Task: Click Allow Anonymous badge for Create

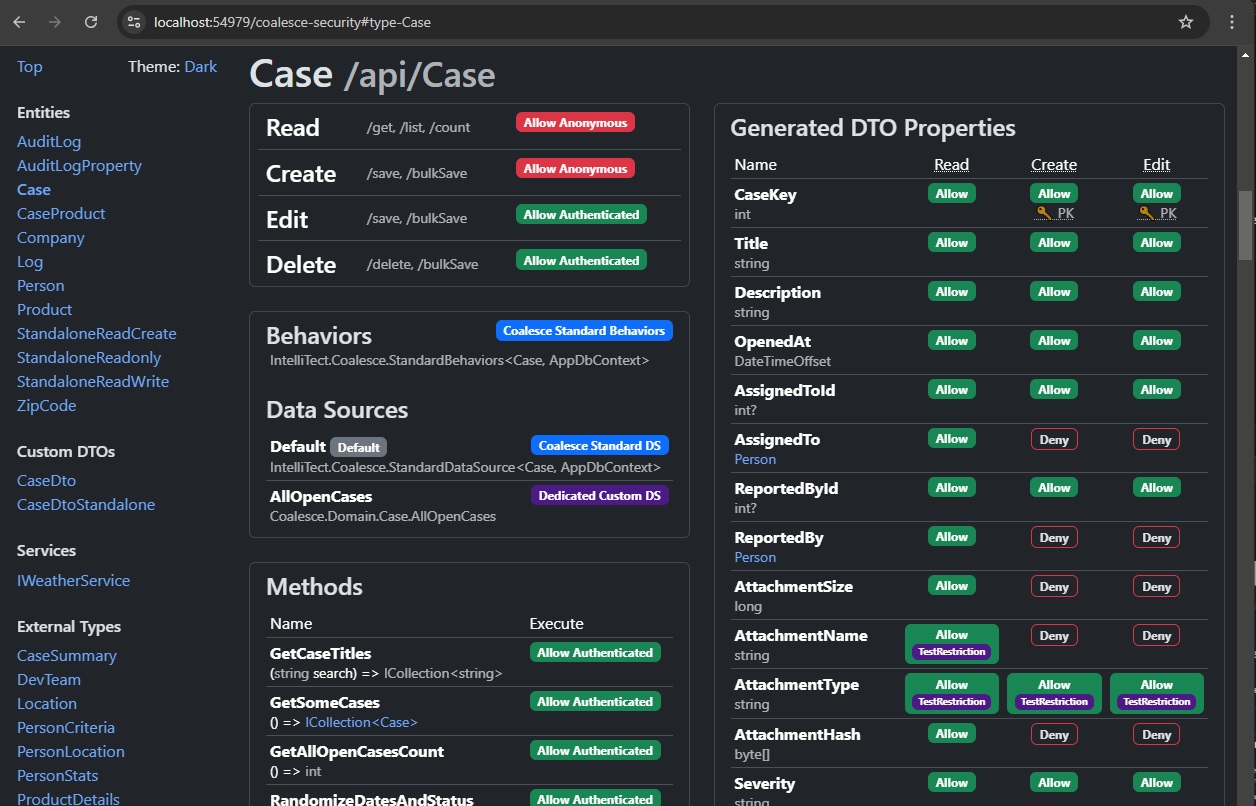Action: pos(575,169)
